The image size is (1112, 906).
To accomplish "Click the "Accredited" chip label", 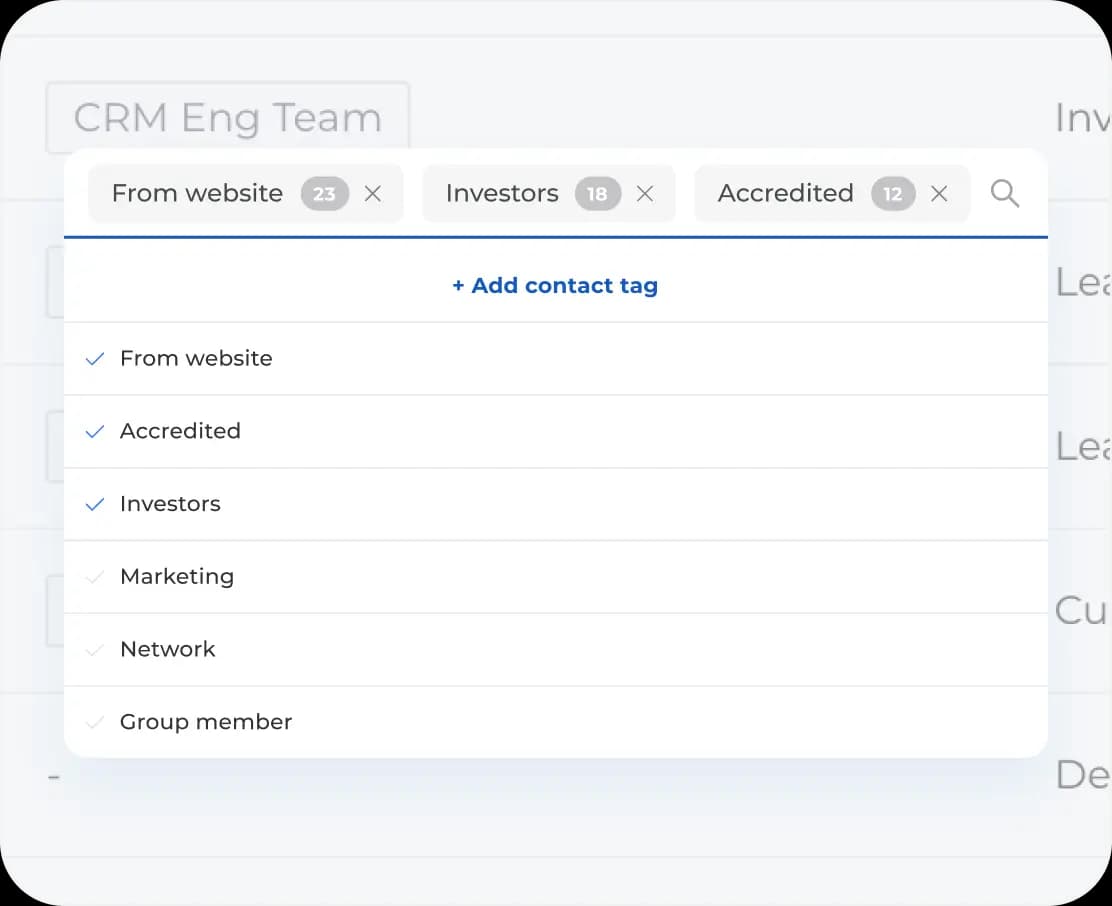I will tap(785, 193).
